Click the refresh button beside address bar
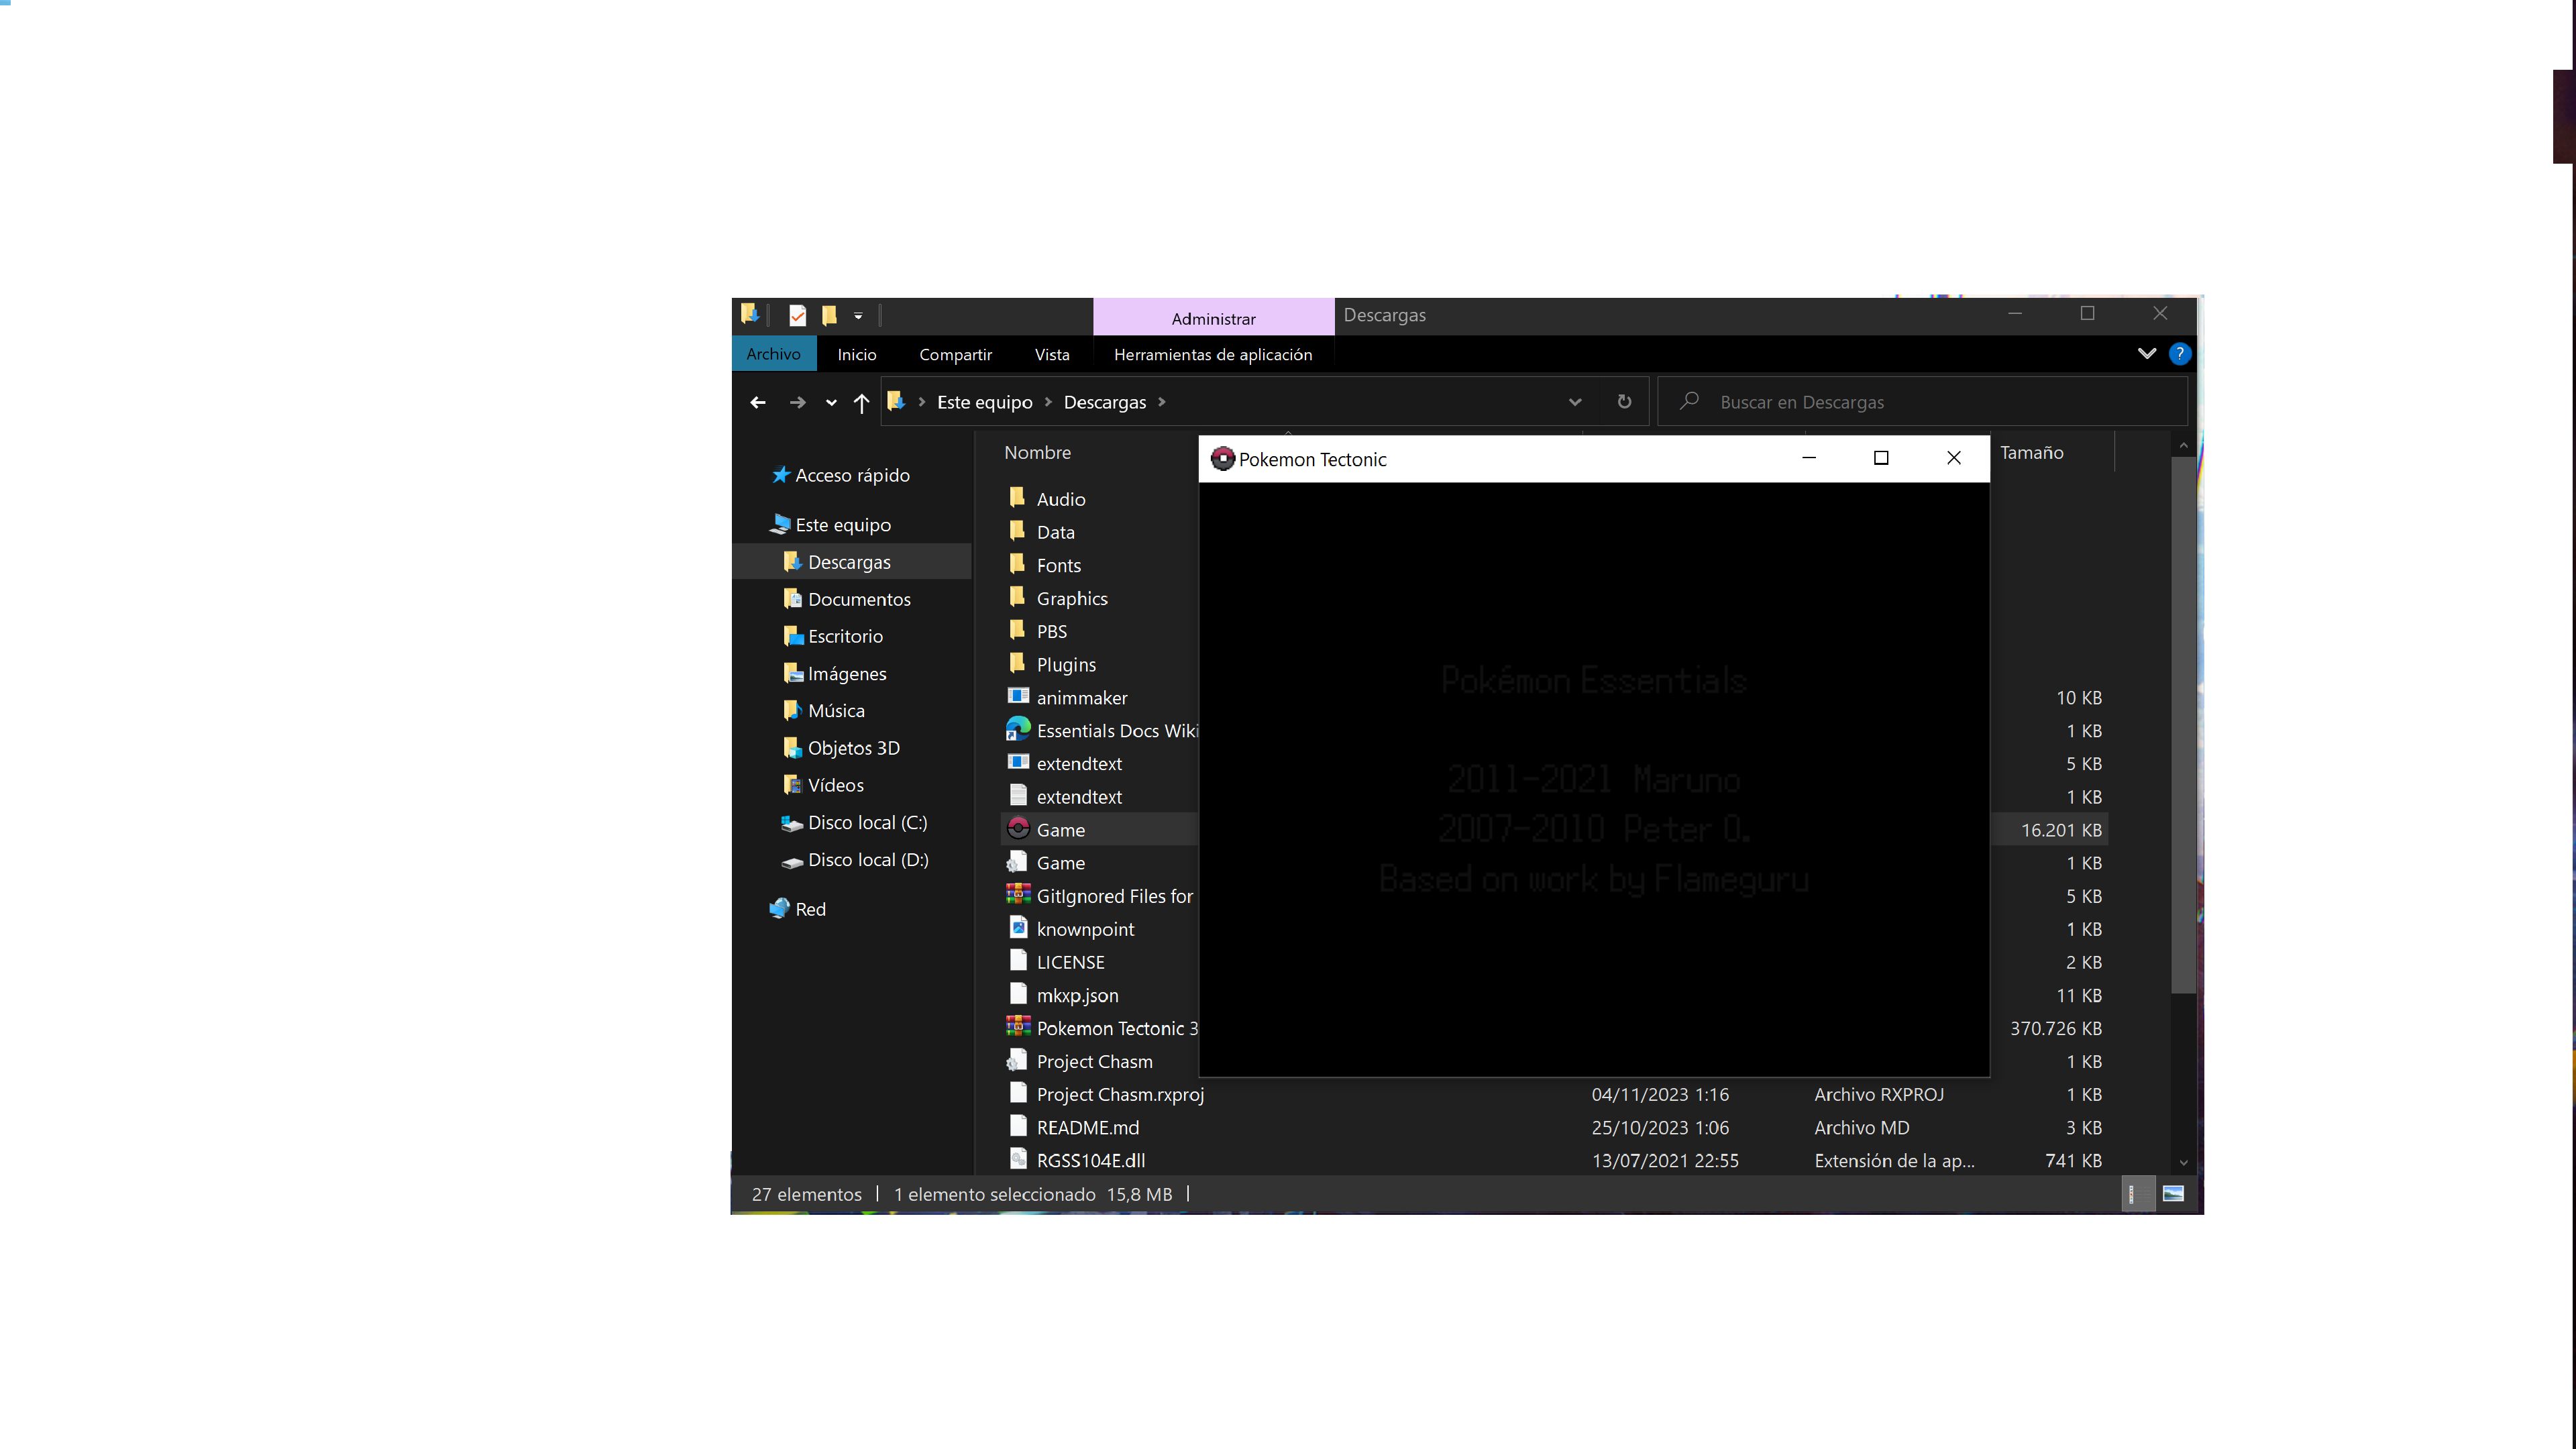Screen dimensions: 2576x1449 coord(1624,402)
